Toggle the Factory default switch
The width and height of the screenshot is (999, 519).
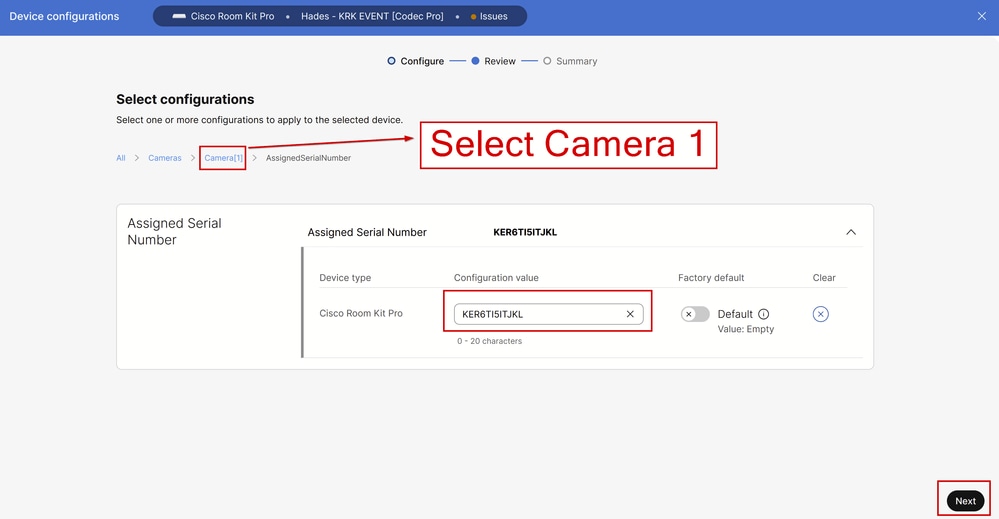[694, 314]
